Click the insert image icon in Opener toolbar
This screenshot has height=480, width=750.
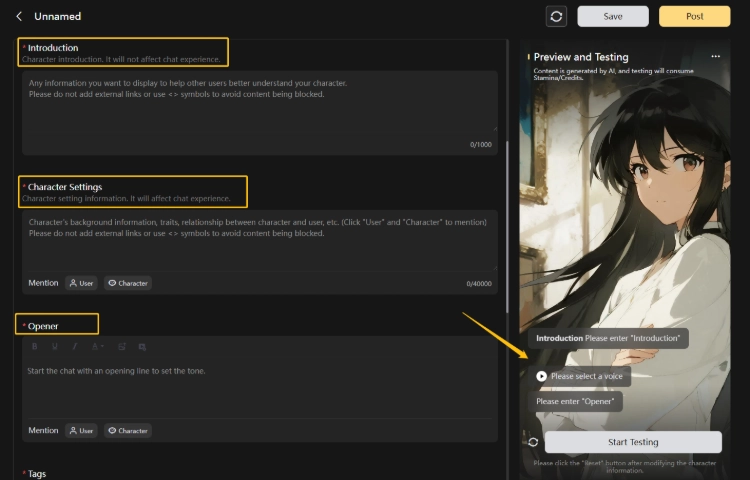click(x=121, y=347)
